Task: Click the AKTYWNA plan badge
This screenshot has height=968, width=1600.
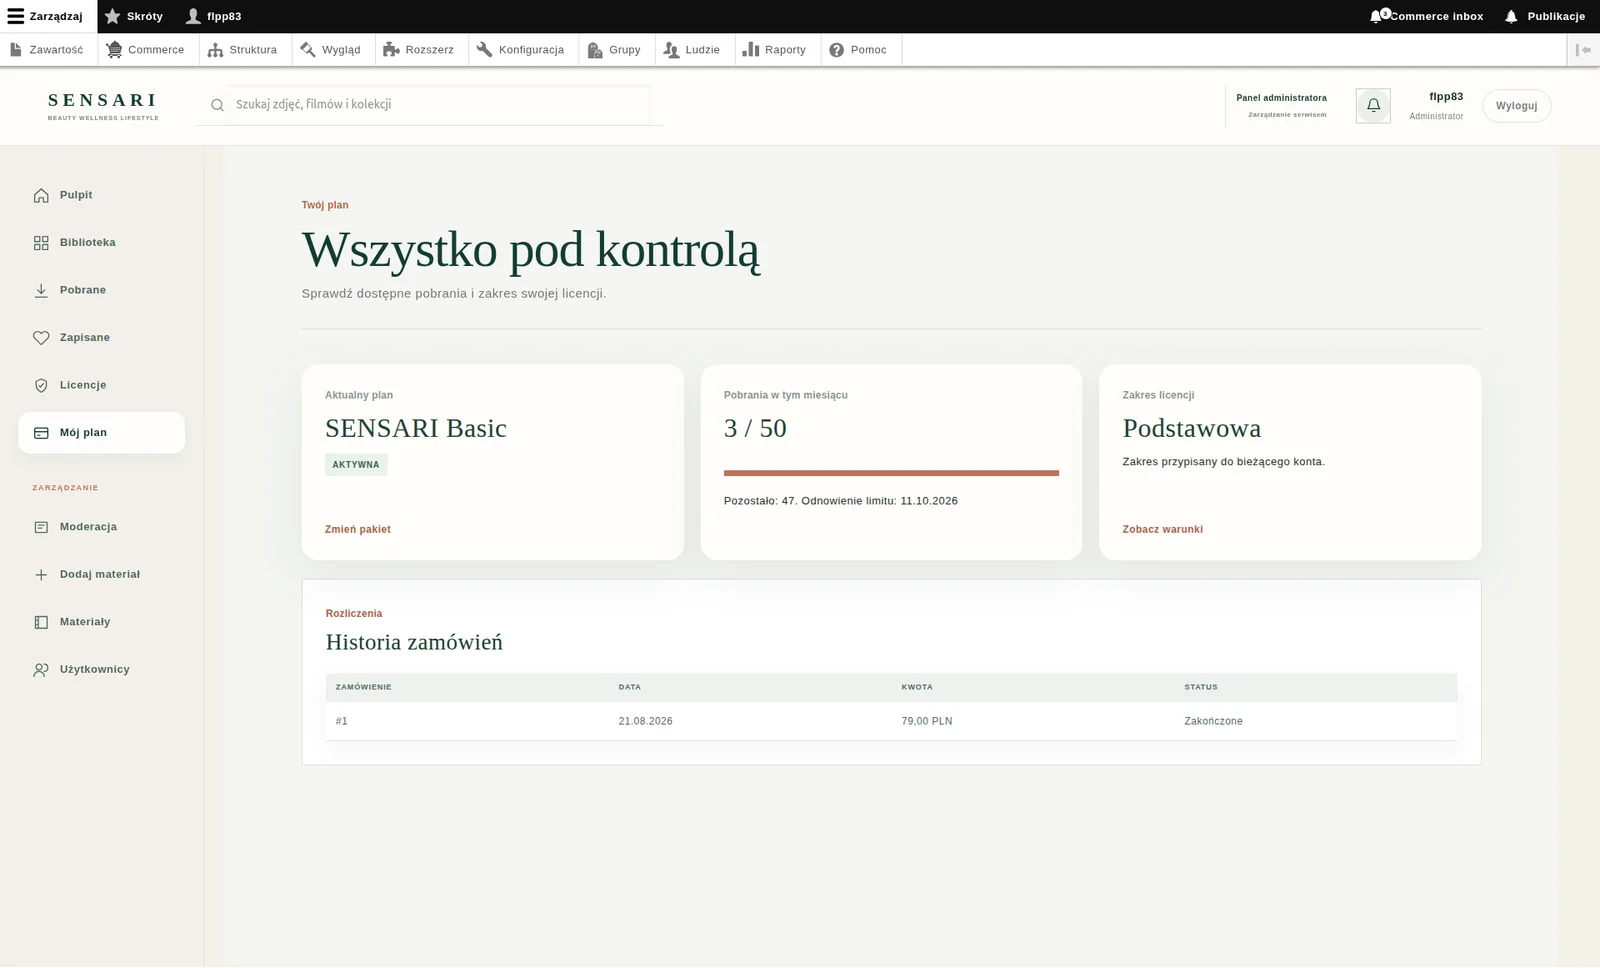Action: [x=356, y=465]
